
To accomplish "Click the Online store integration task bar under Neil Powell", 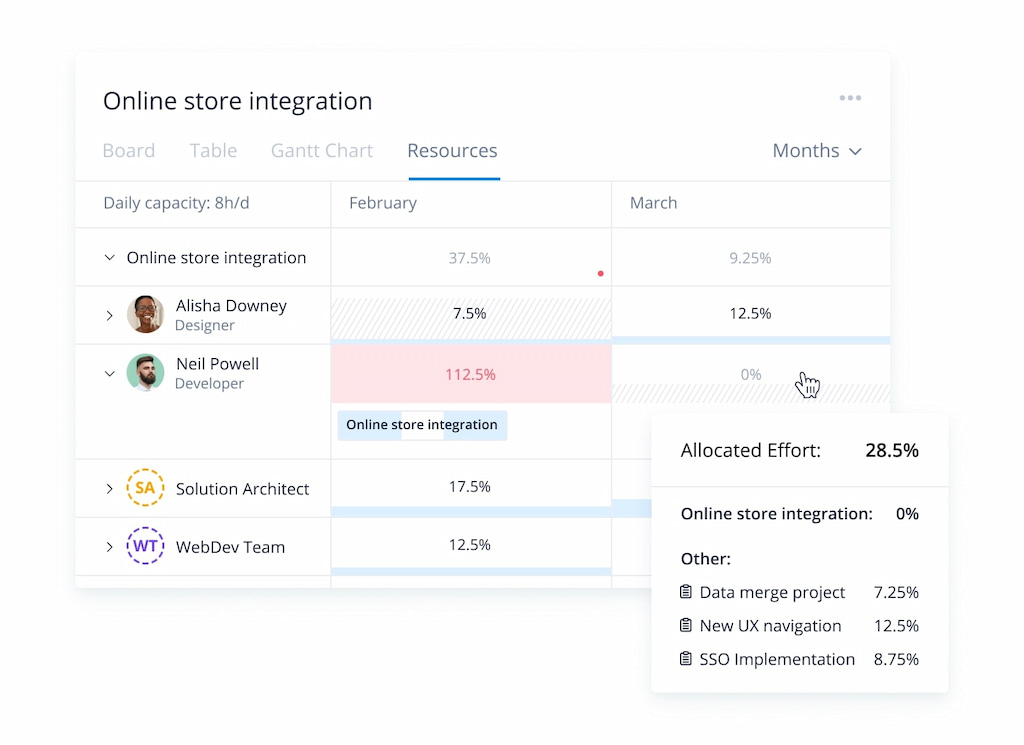I will (x=422, y=425).
